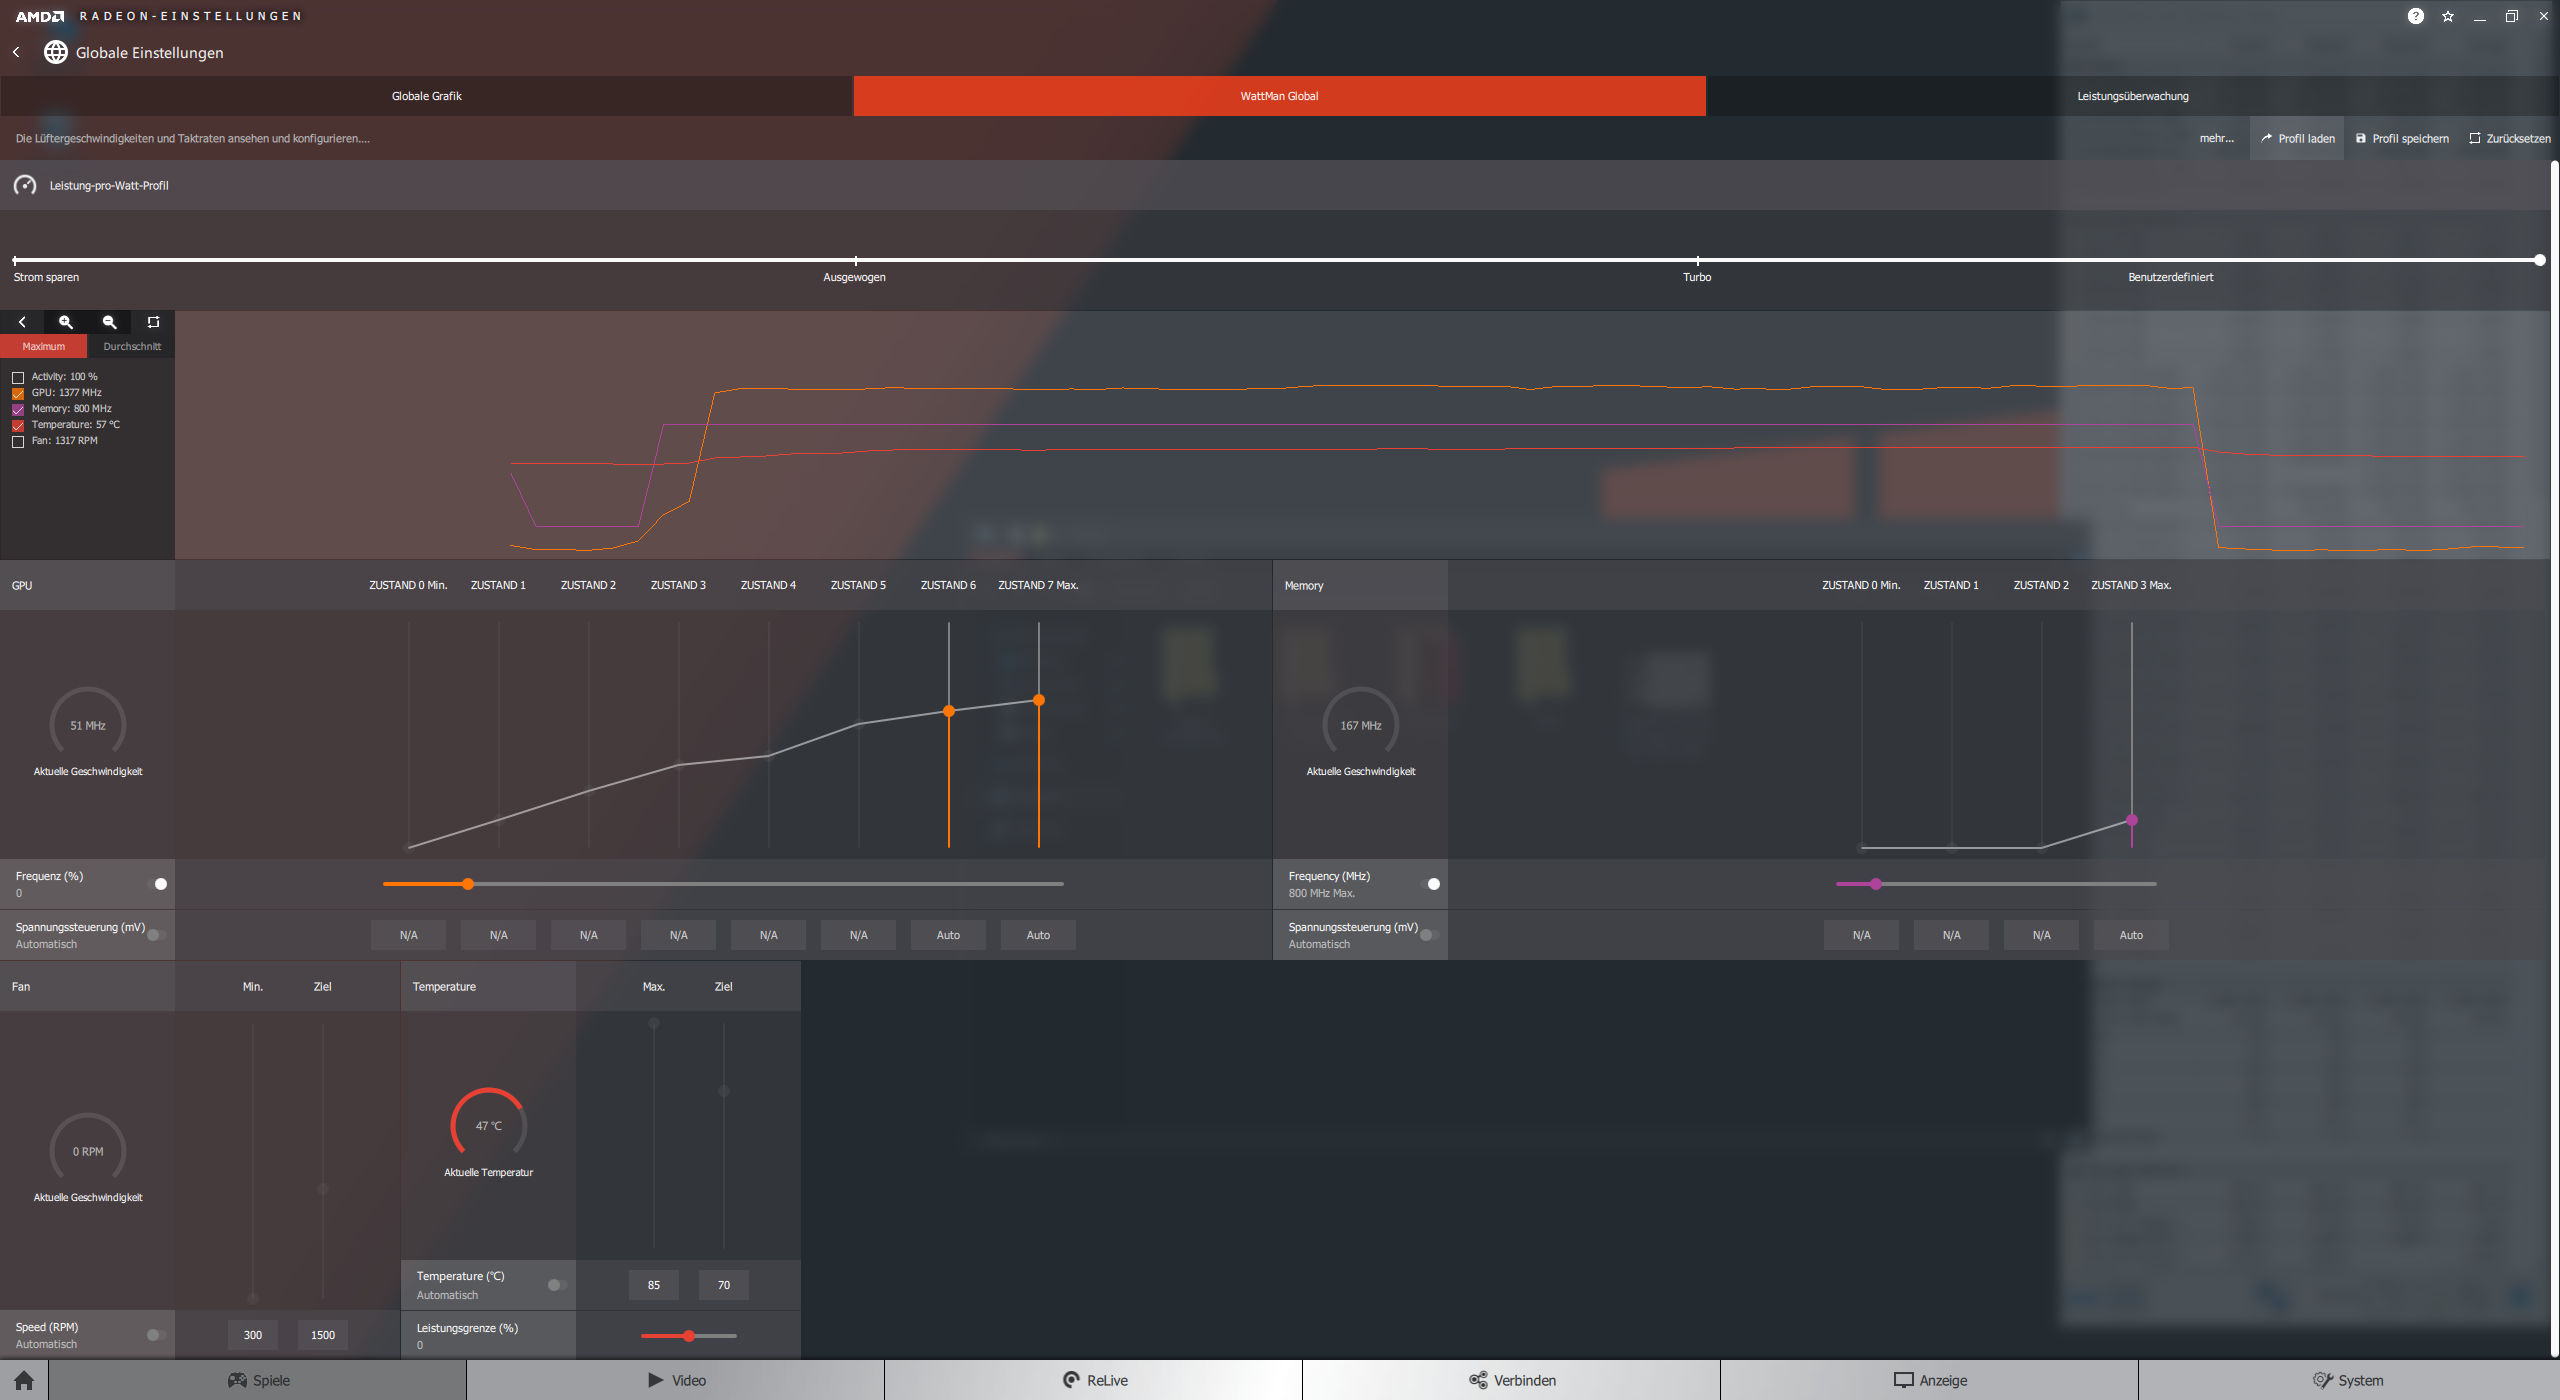Select the Durchschnitt graph mode
The width and height of the screenshot is (2560, 1400).
[x=132, y=346]
